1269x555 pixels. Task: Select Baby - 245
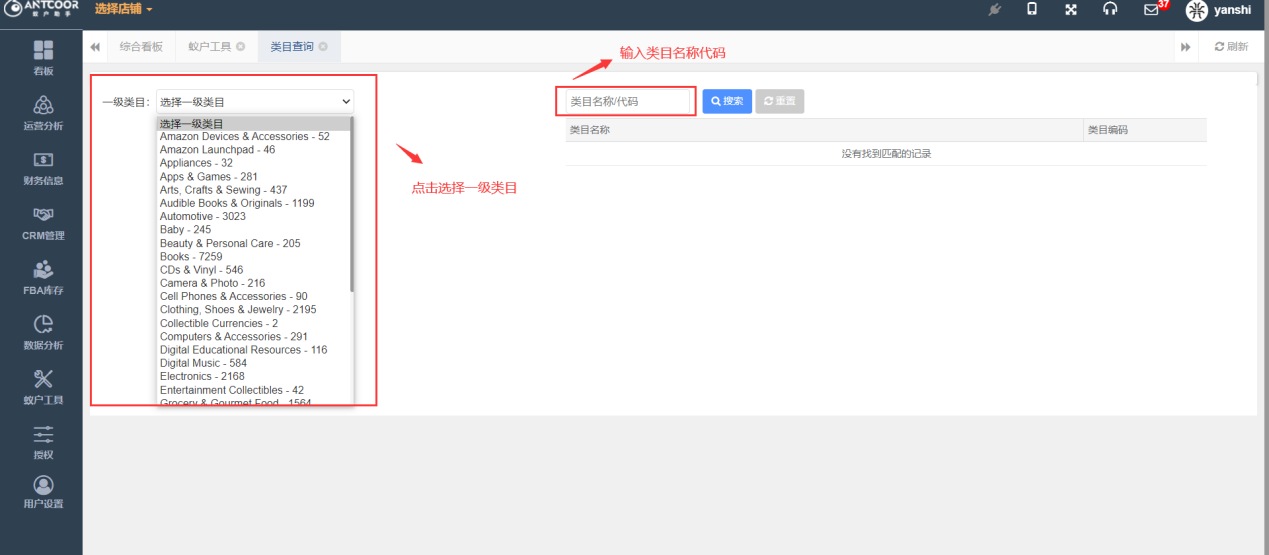(253, 230)
